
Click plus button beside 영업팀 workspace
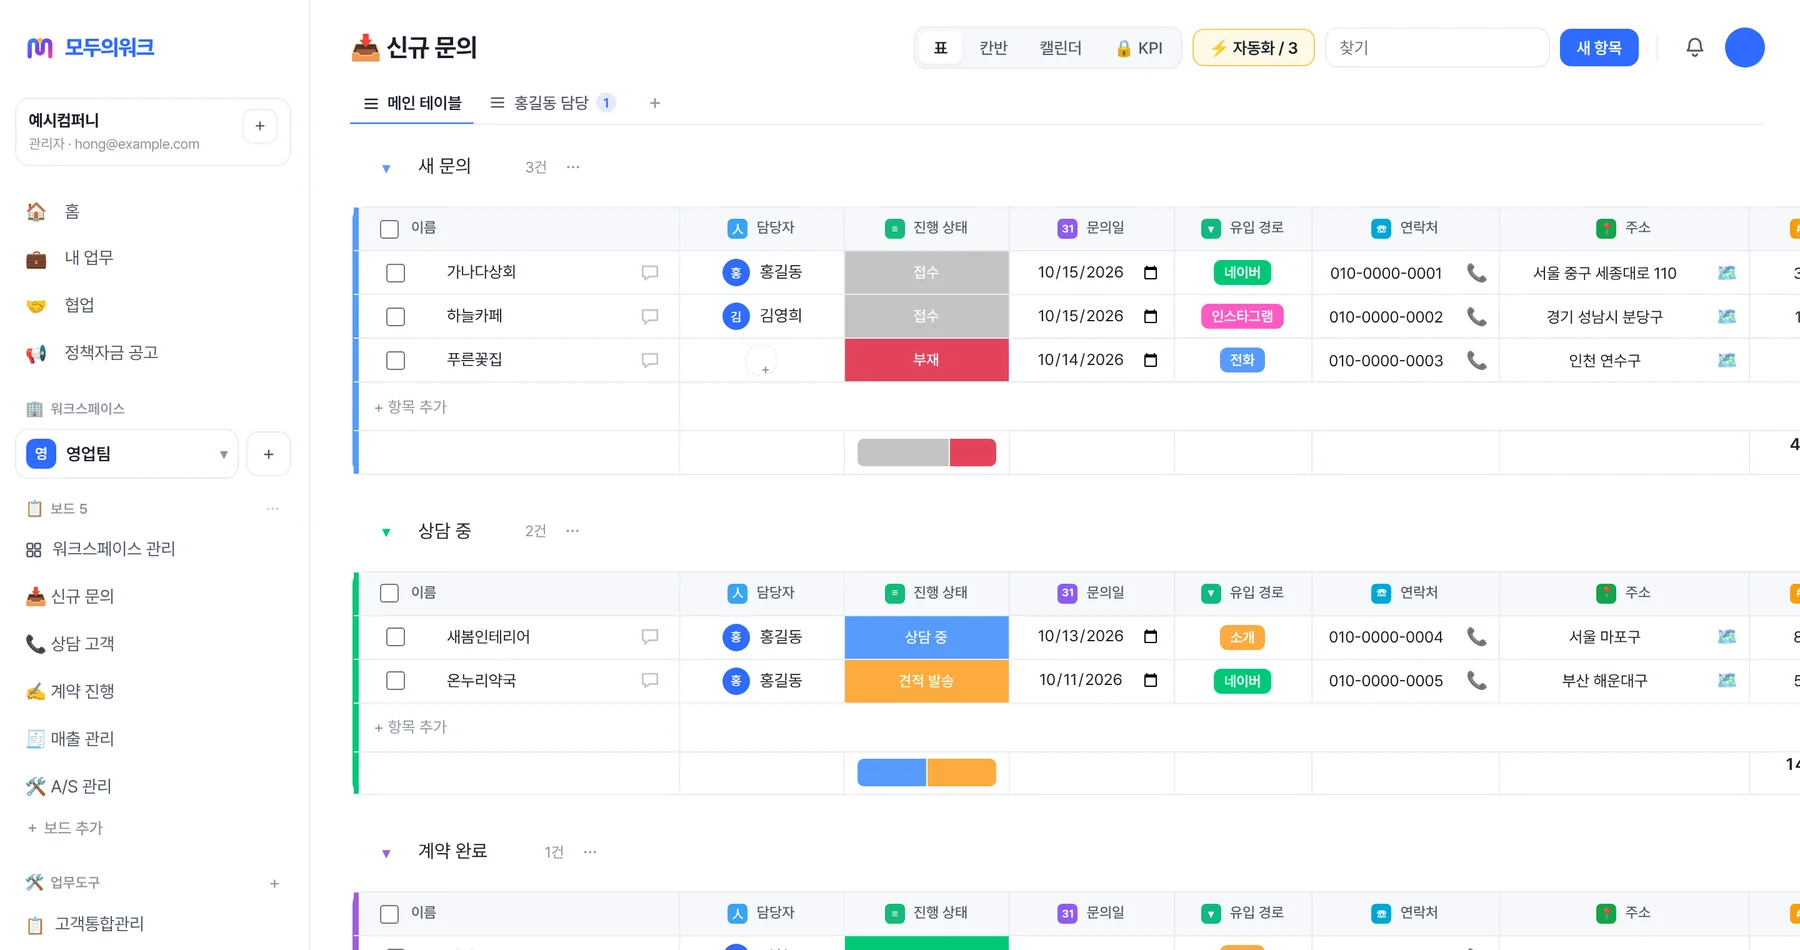(x=268, y=454)
